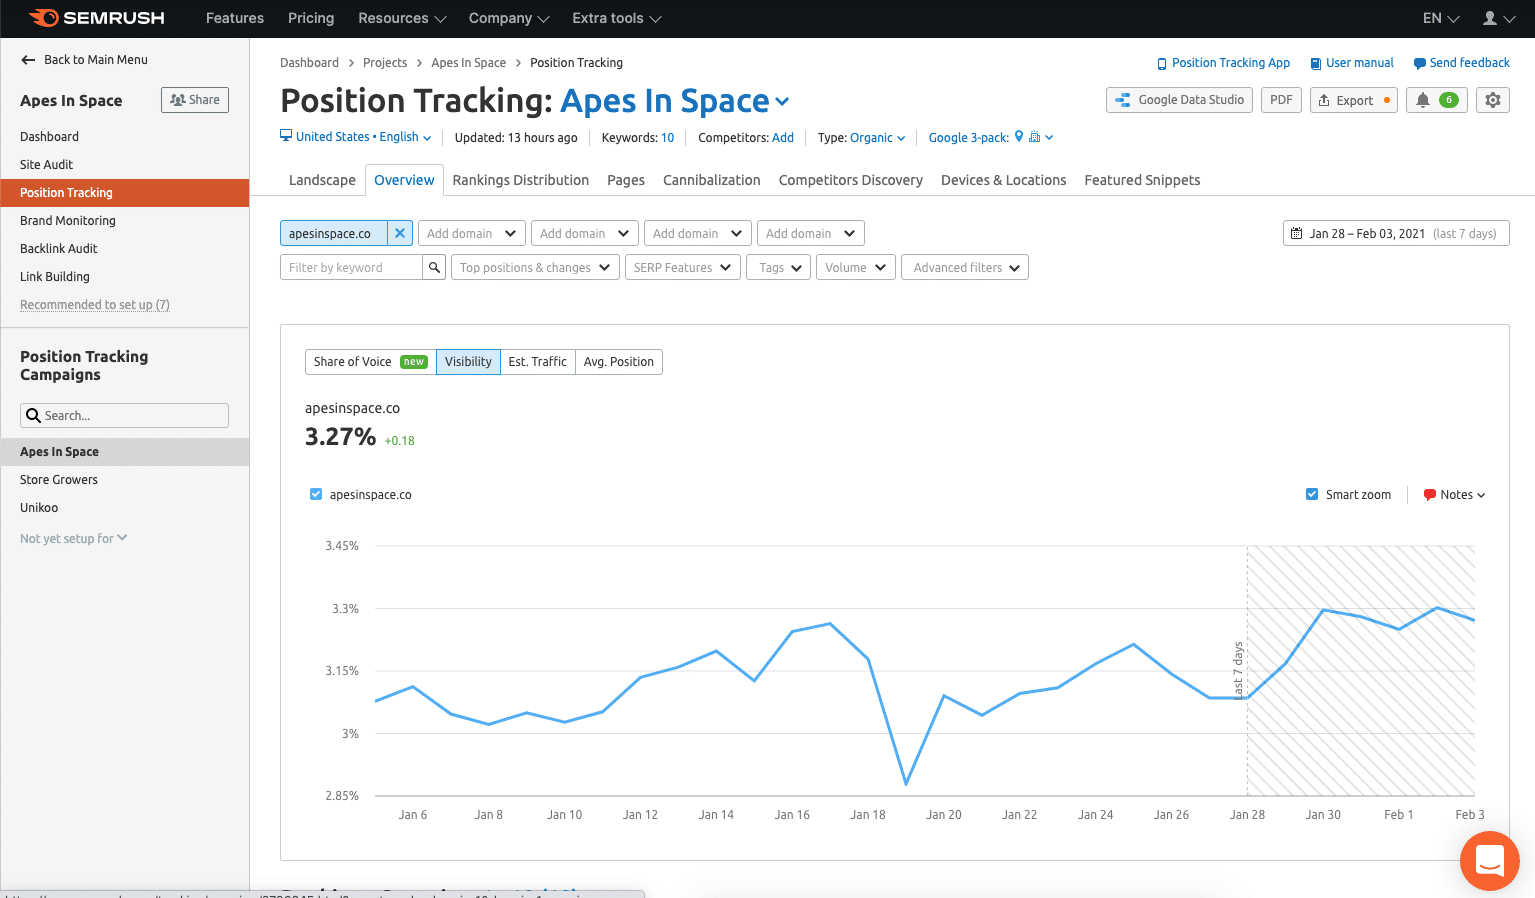Switch to Featured Snippets tab

pyautogui.click(x=1142, y=180)
